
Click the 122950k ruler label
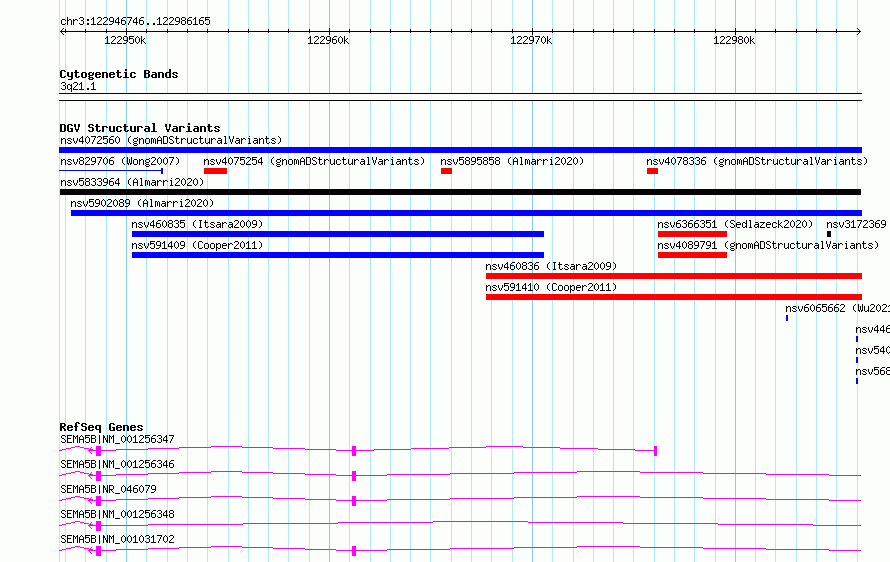click(125, 41)
